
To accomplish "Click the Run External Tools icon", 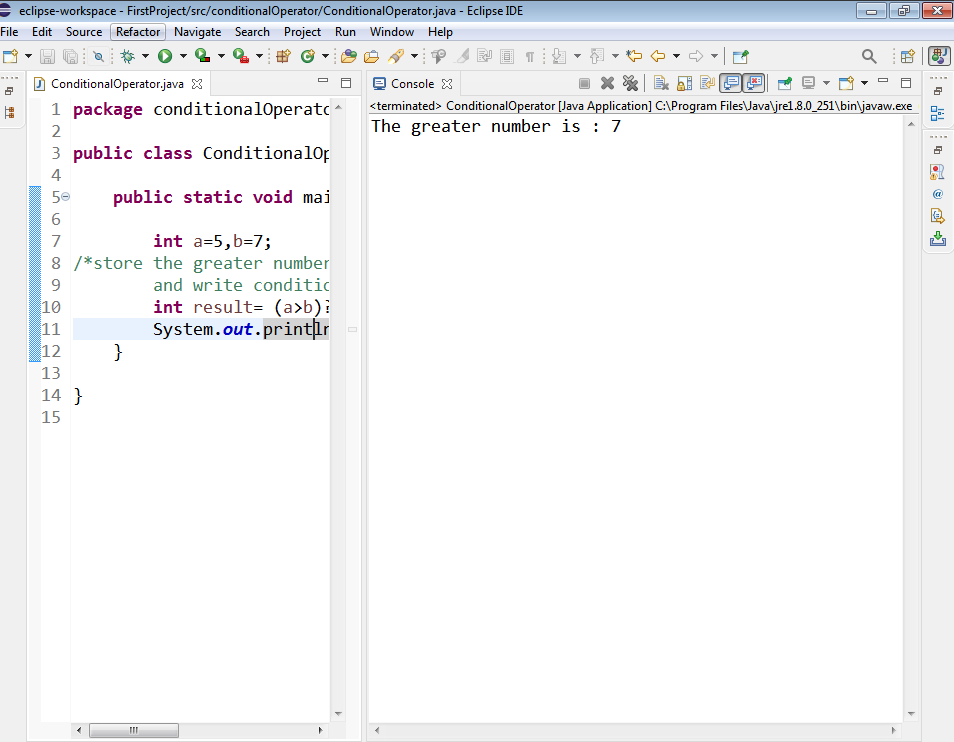I will pyautogui.click(x=241, y=57).
